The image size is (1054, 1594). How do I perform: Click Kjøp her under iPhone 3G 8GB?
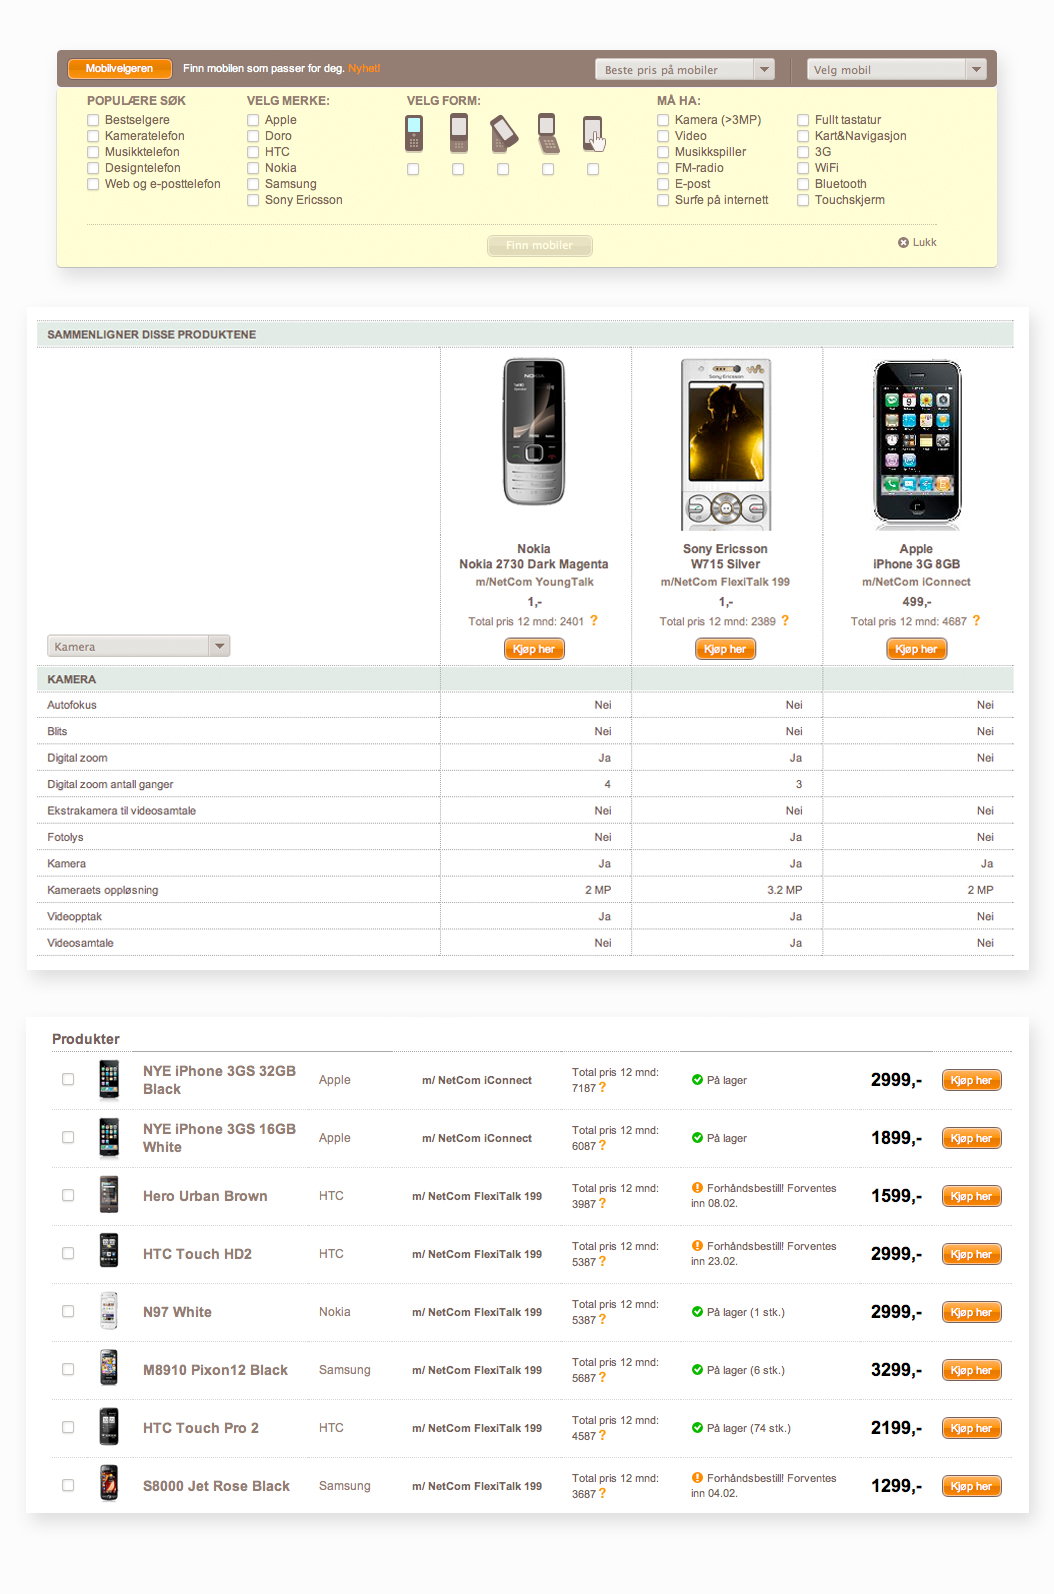917,649
